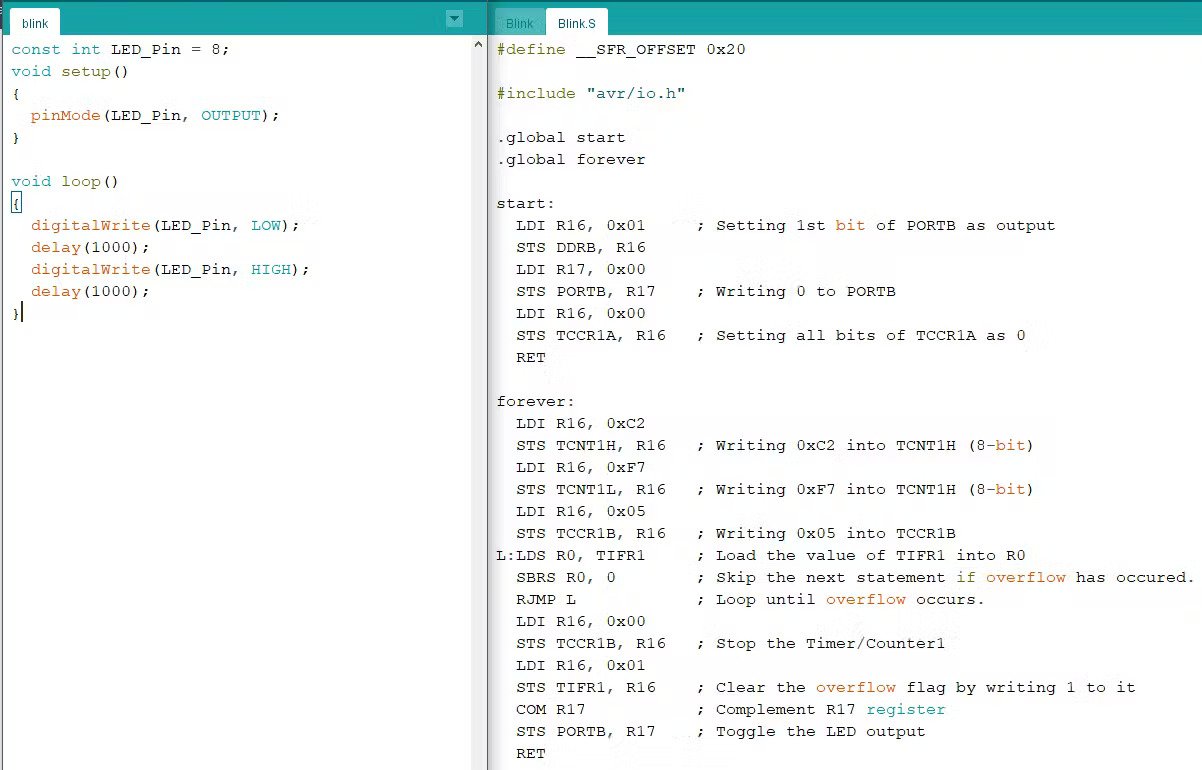Open the tab menu dropdown arrow
1202x770 pixels.
(x=454, y=19)
